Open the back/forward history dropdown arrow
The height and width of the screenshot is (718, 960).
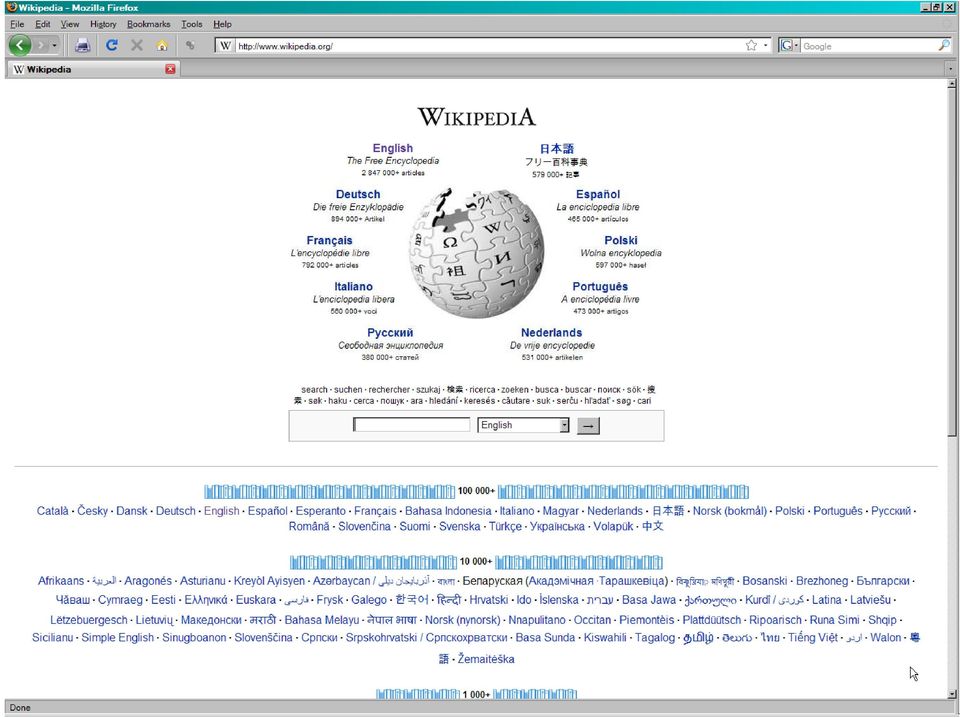point(54,45)
